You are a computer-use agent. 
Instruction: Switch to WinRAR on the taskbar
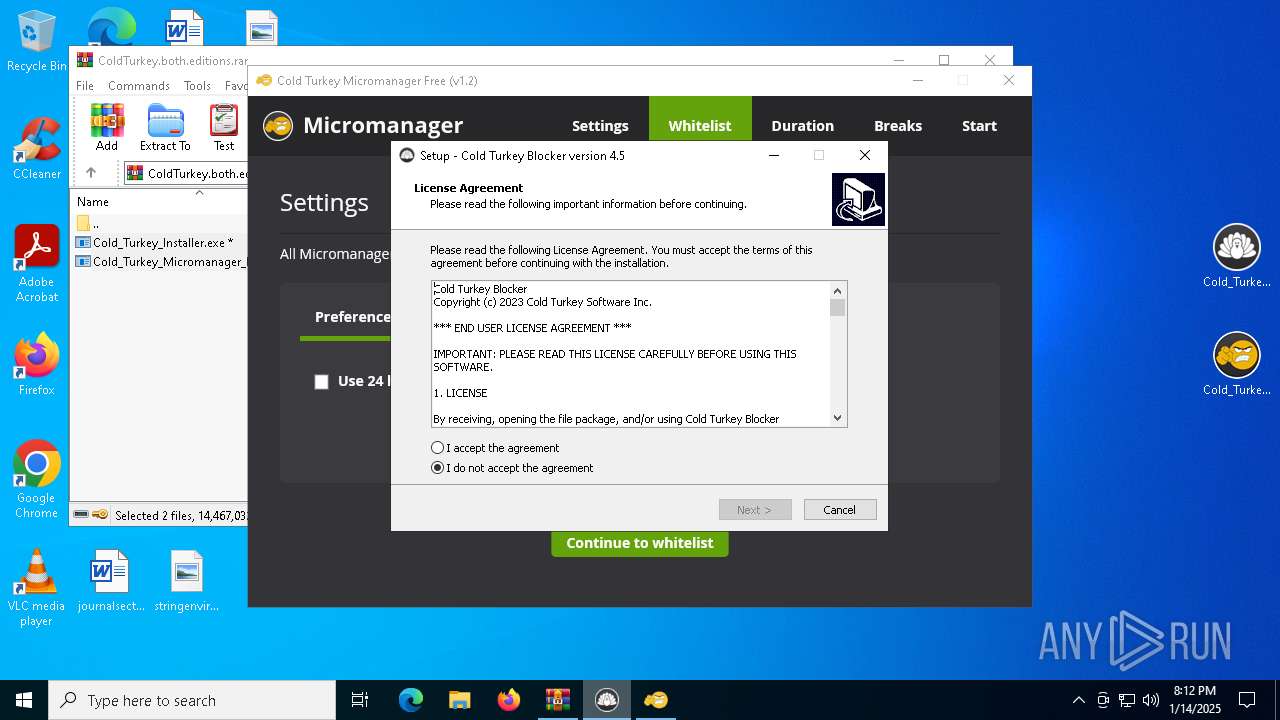pyautogui.click(x=558, y=700)
